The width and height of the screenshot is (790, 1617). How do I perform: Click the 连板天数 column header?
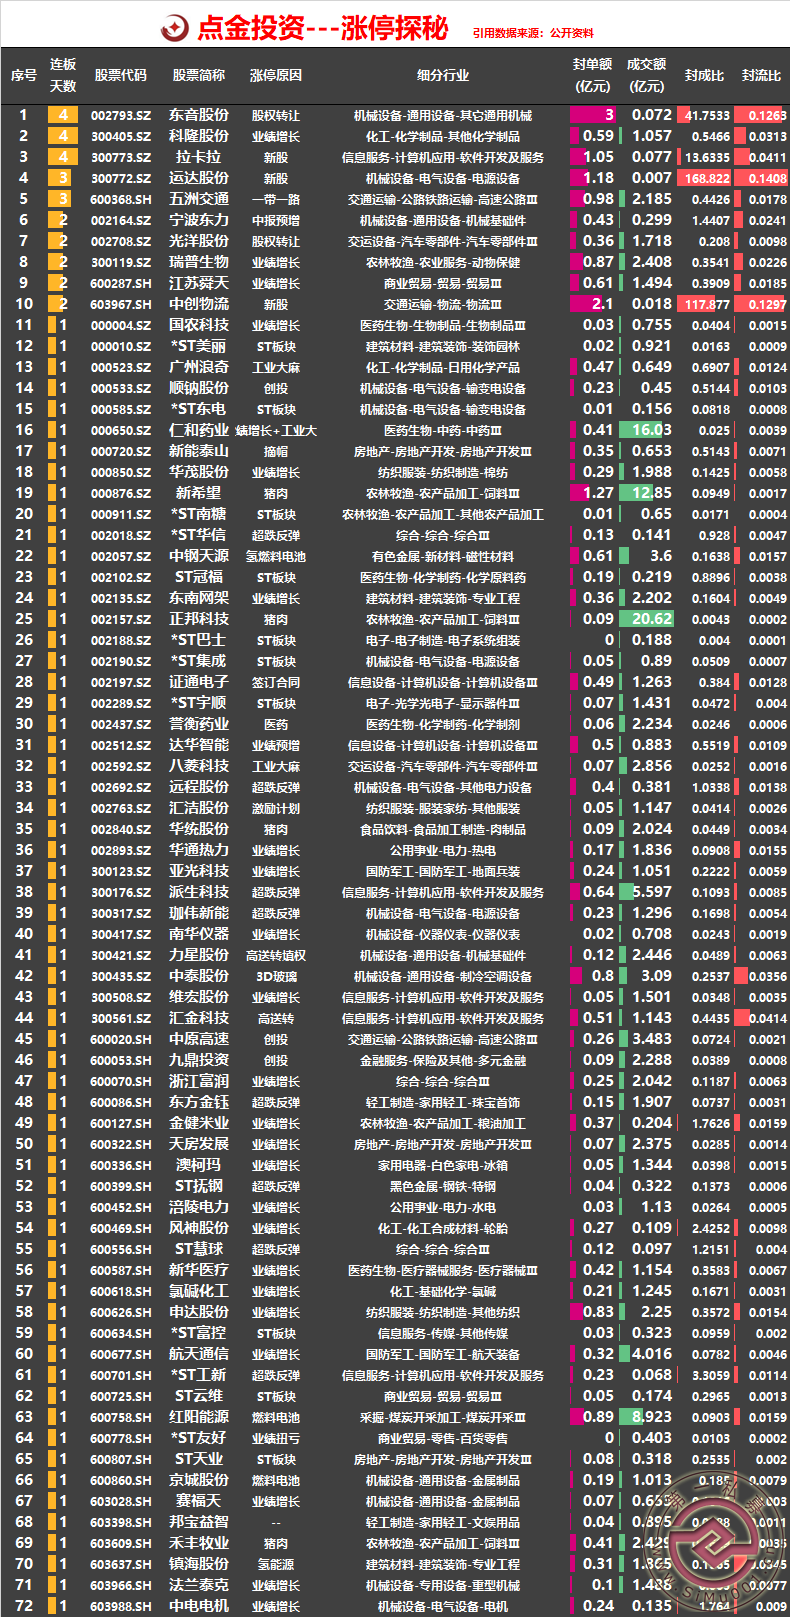click(x=63, y=75)
